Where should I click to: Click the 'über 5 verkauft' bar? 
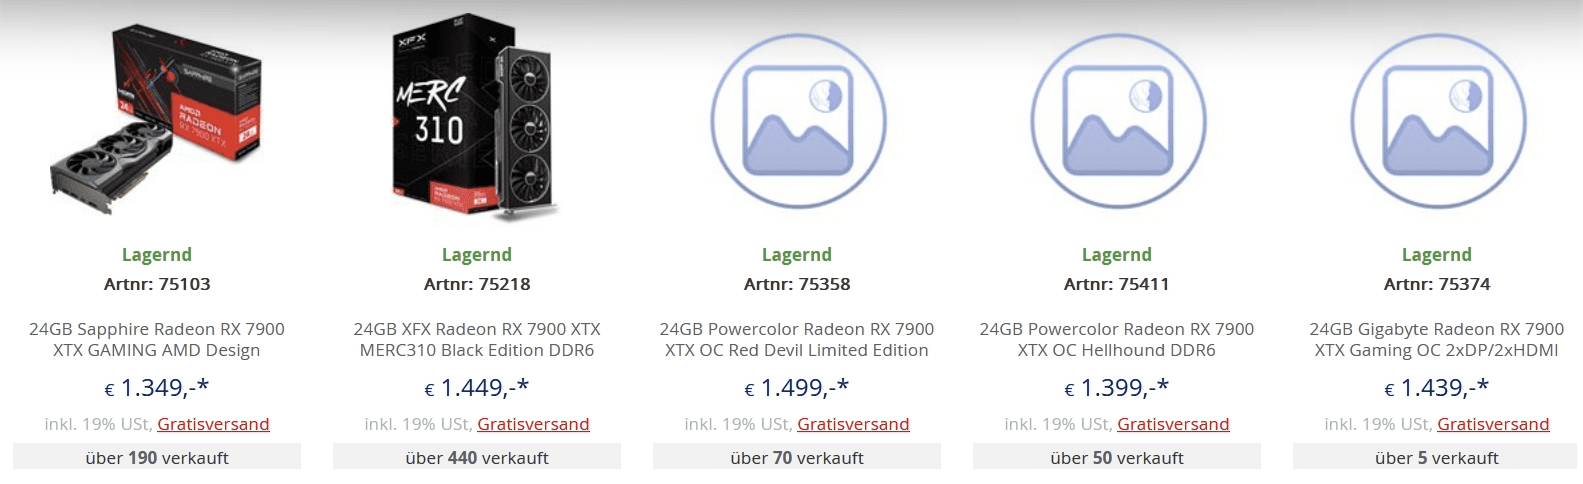click(x=1437, y=458)
